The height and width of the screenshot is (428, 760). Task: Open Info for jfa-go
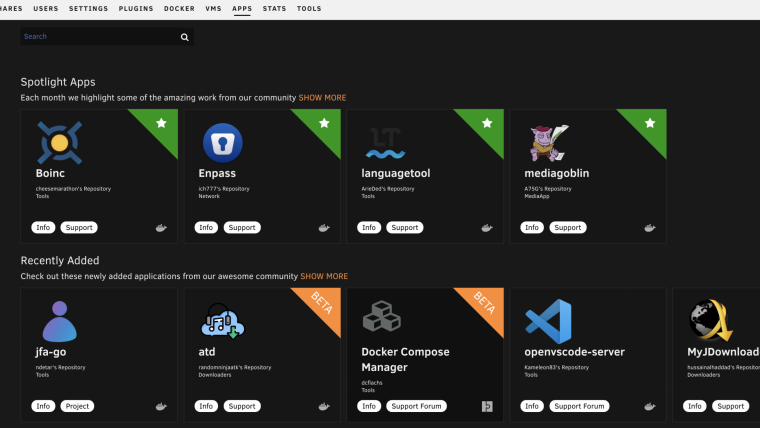pyautogui.click(x=43, y=406)
